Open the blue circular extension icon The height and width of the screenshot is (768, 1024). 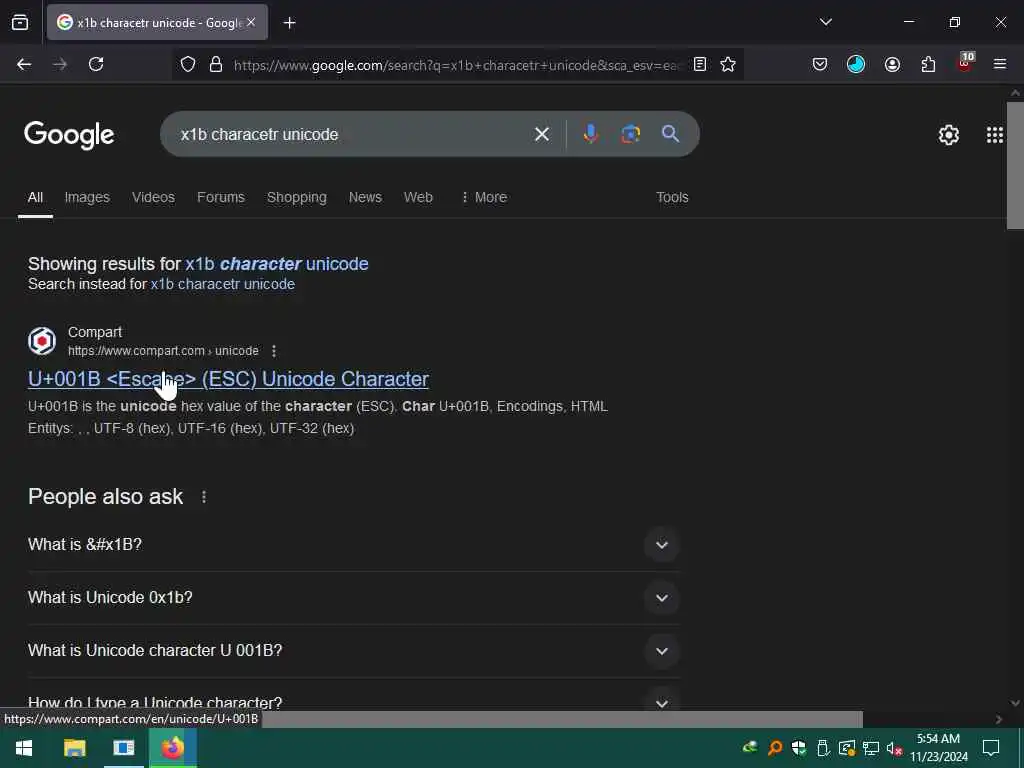(x=856, y=64)
